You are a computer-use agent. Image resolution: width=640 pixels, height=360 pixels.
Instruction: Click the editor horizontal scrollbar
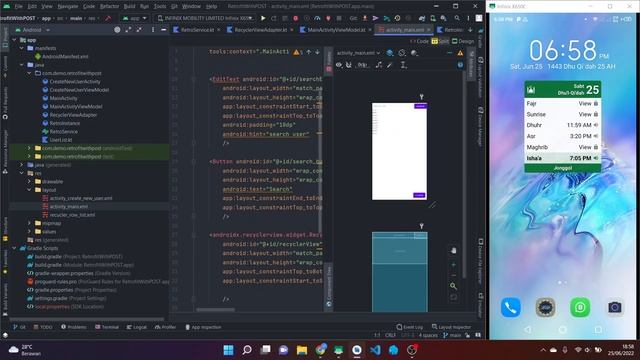(x=215, y=310)
